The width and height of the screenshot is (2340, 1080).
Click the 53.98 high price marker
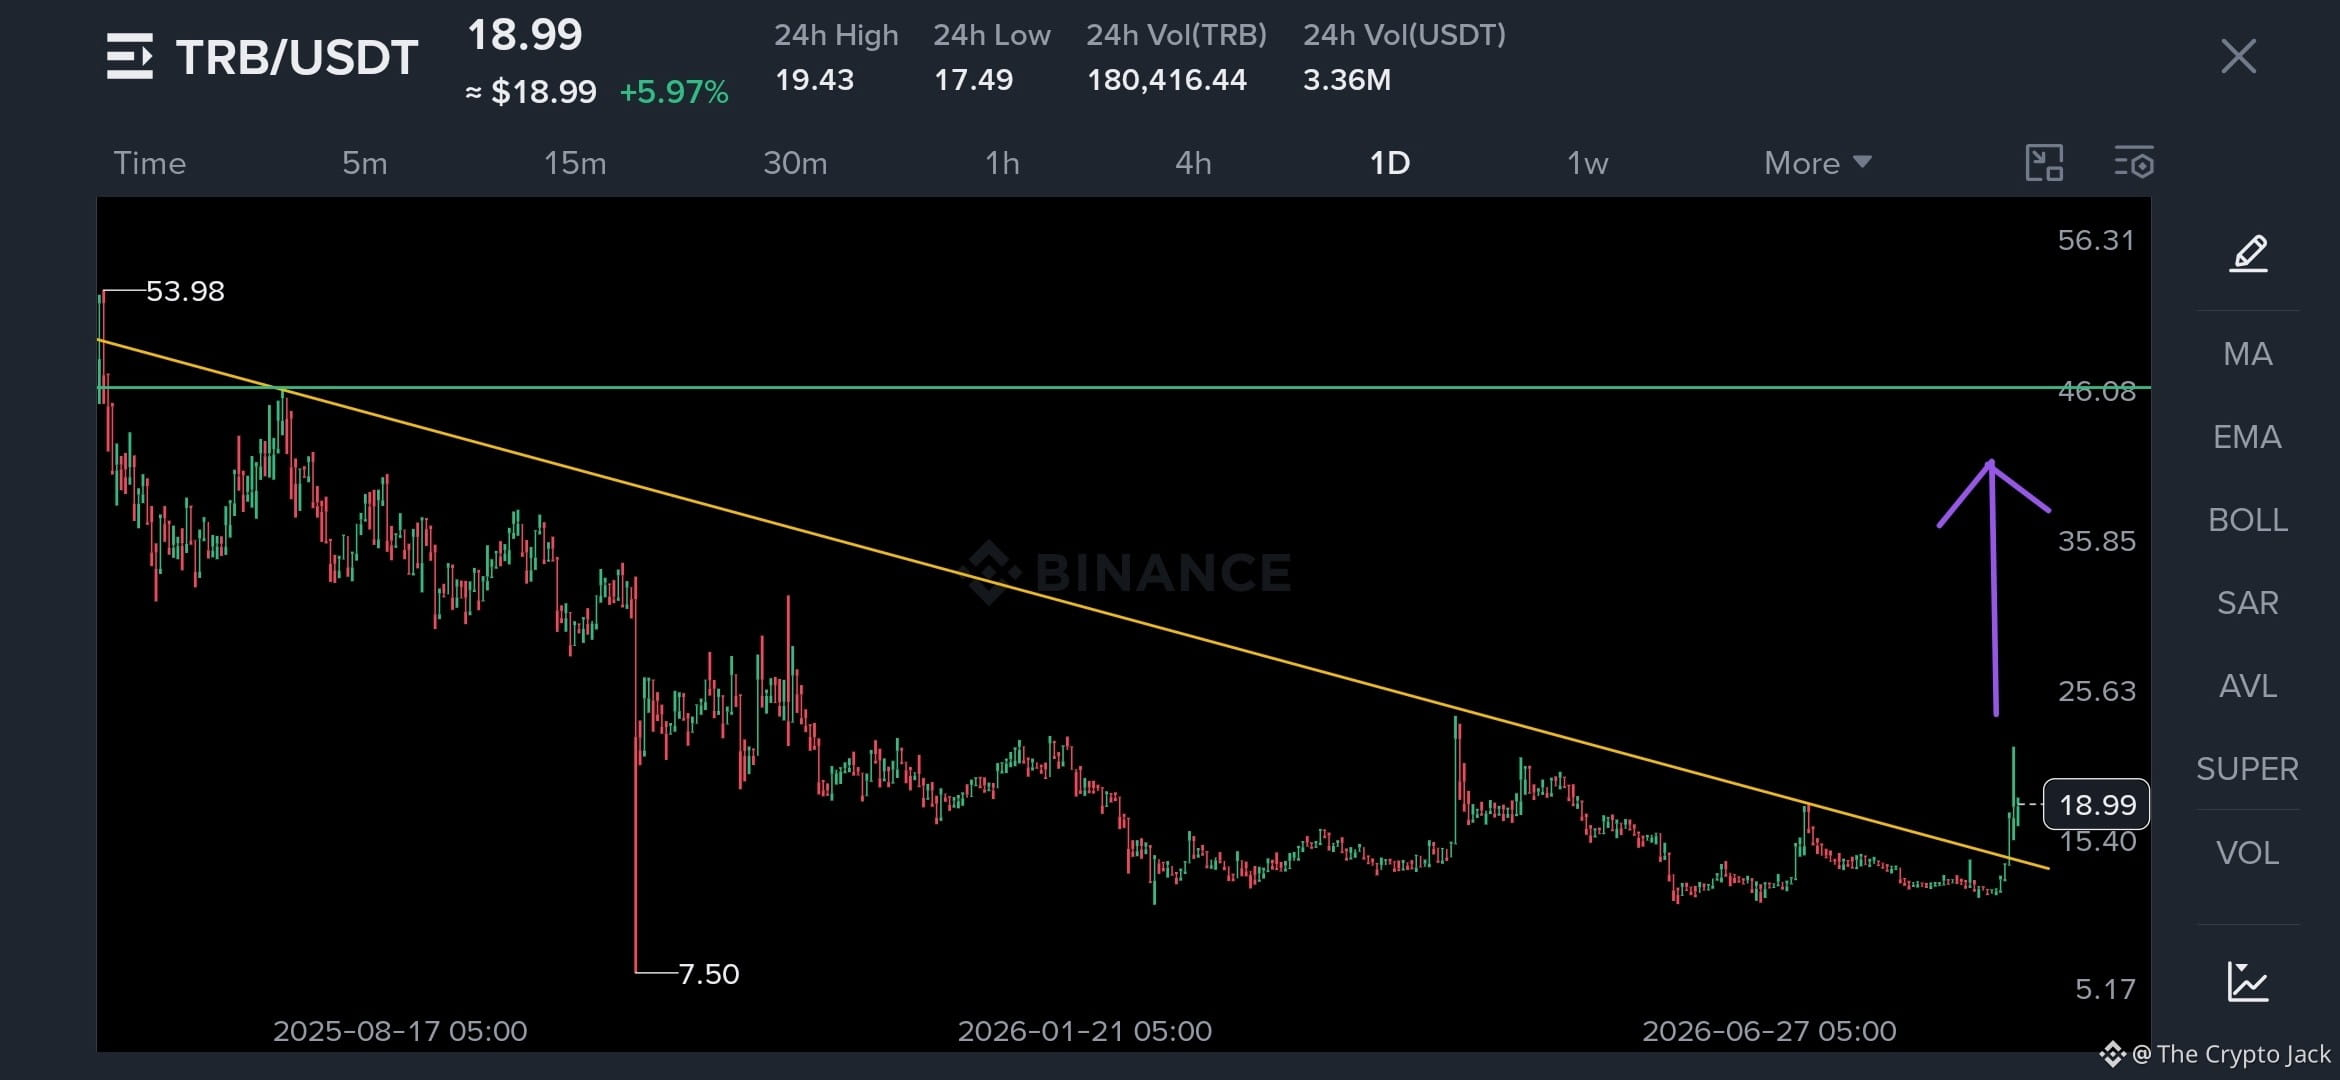click(186, 291)
